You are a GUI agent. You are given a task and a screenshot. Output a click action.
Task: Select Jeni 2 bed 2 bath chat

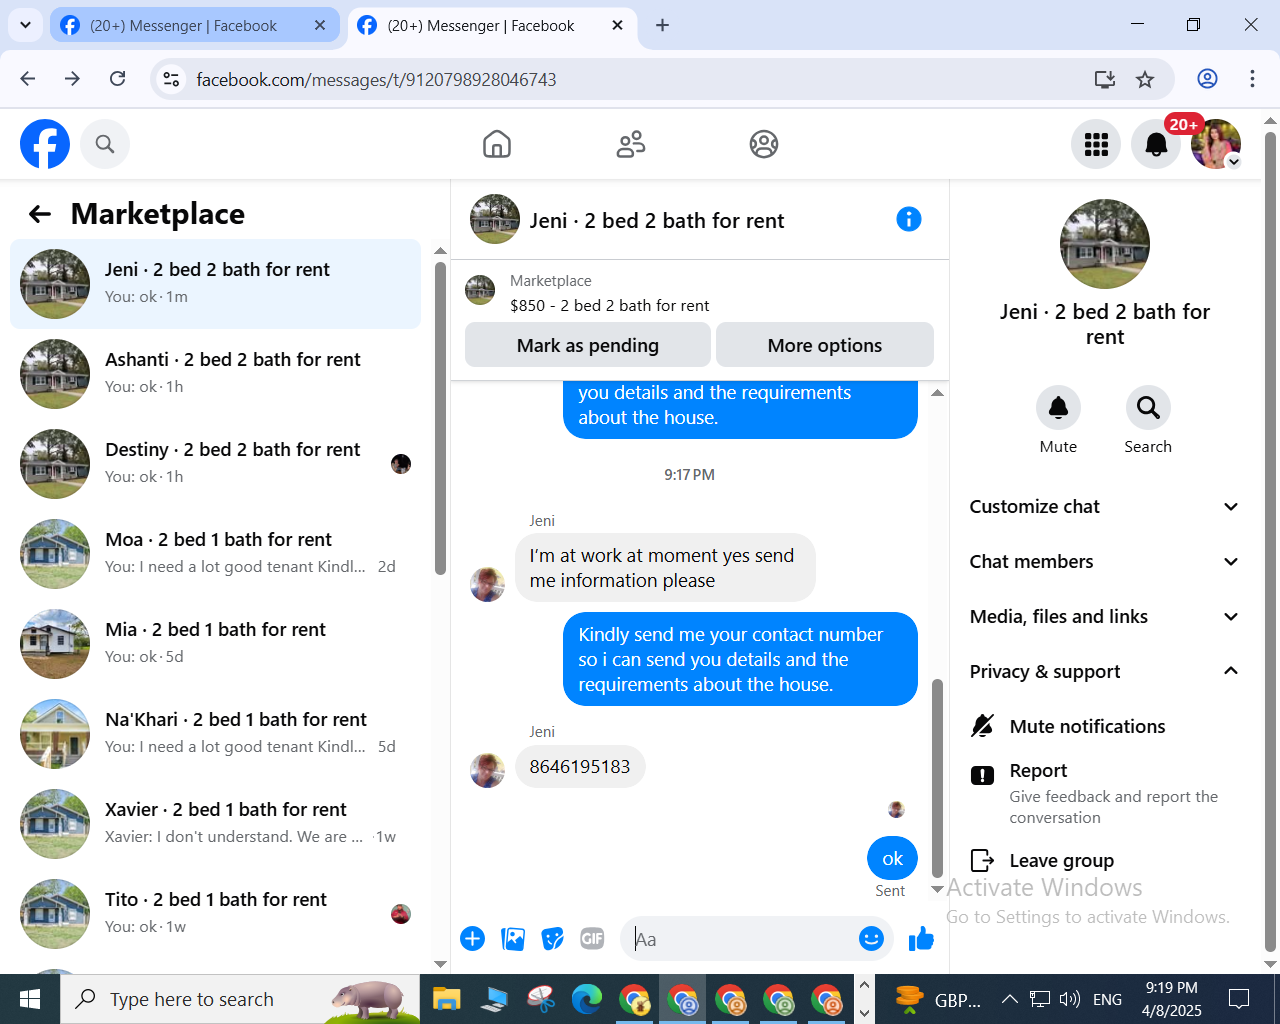click(215, 284)
